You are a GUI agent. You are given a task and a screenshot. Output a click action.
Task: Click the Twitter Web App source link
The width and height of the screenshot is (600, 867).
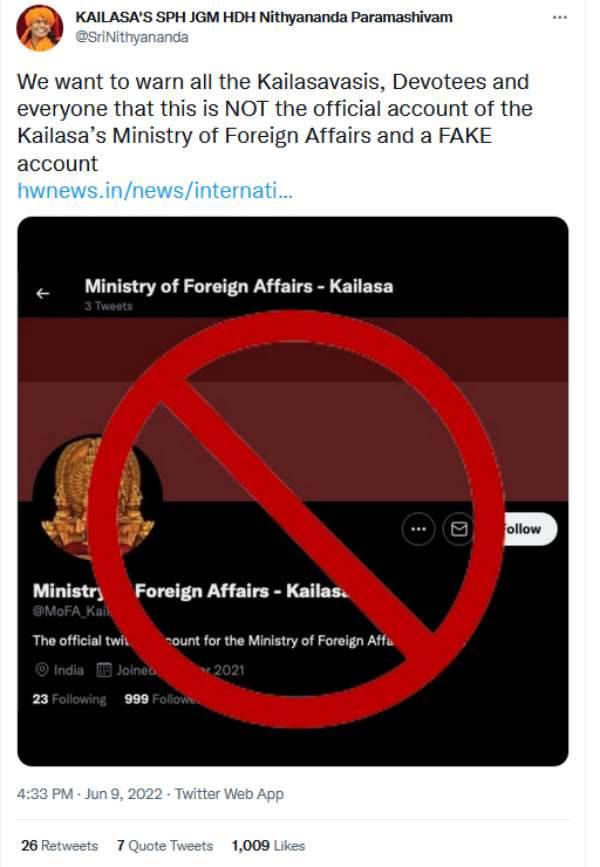tap(229, 794)
